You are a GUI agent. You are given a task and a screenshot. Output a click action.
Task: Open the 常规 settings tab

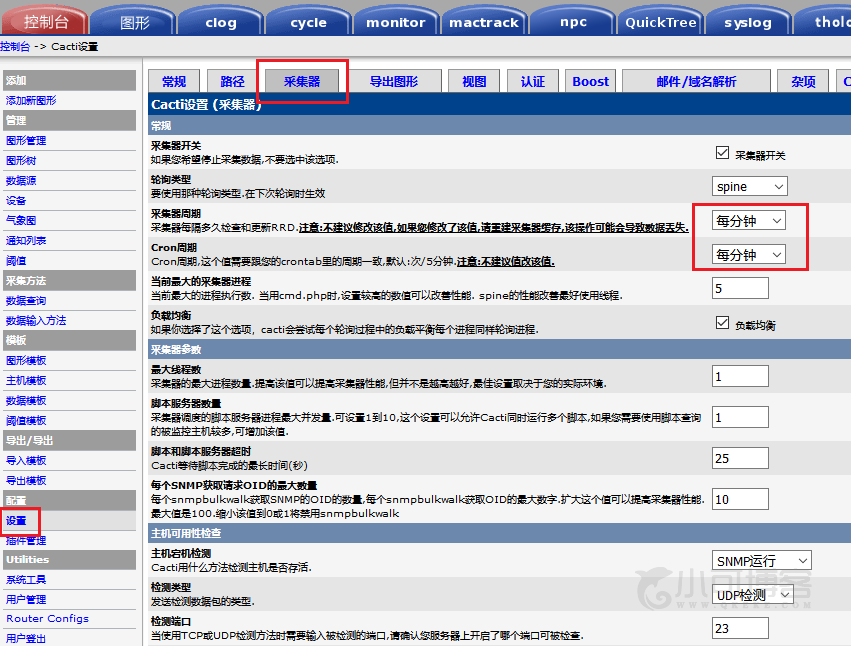tap(174, 81)
